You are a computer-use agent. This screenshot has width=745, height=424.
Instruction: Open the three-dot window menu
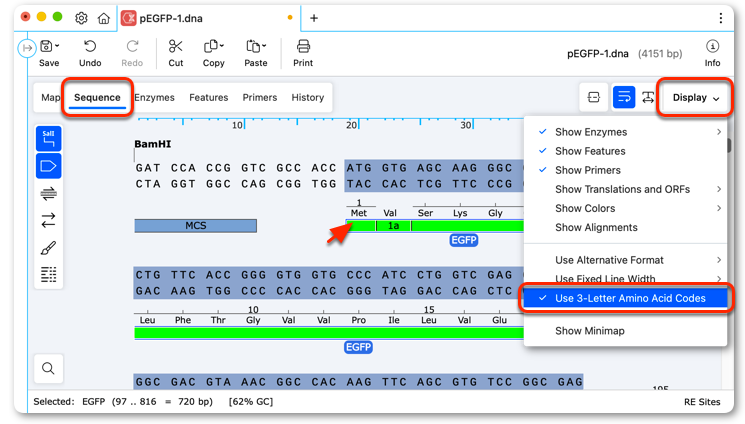click(720, 18)
